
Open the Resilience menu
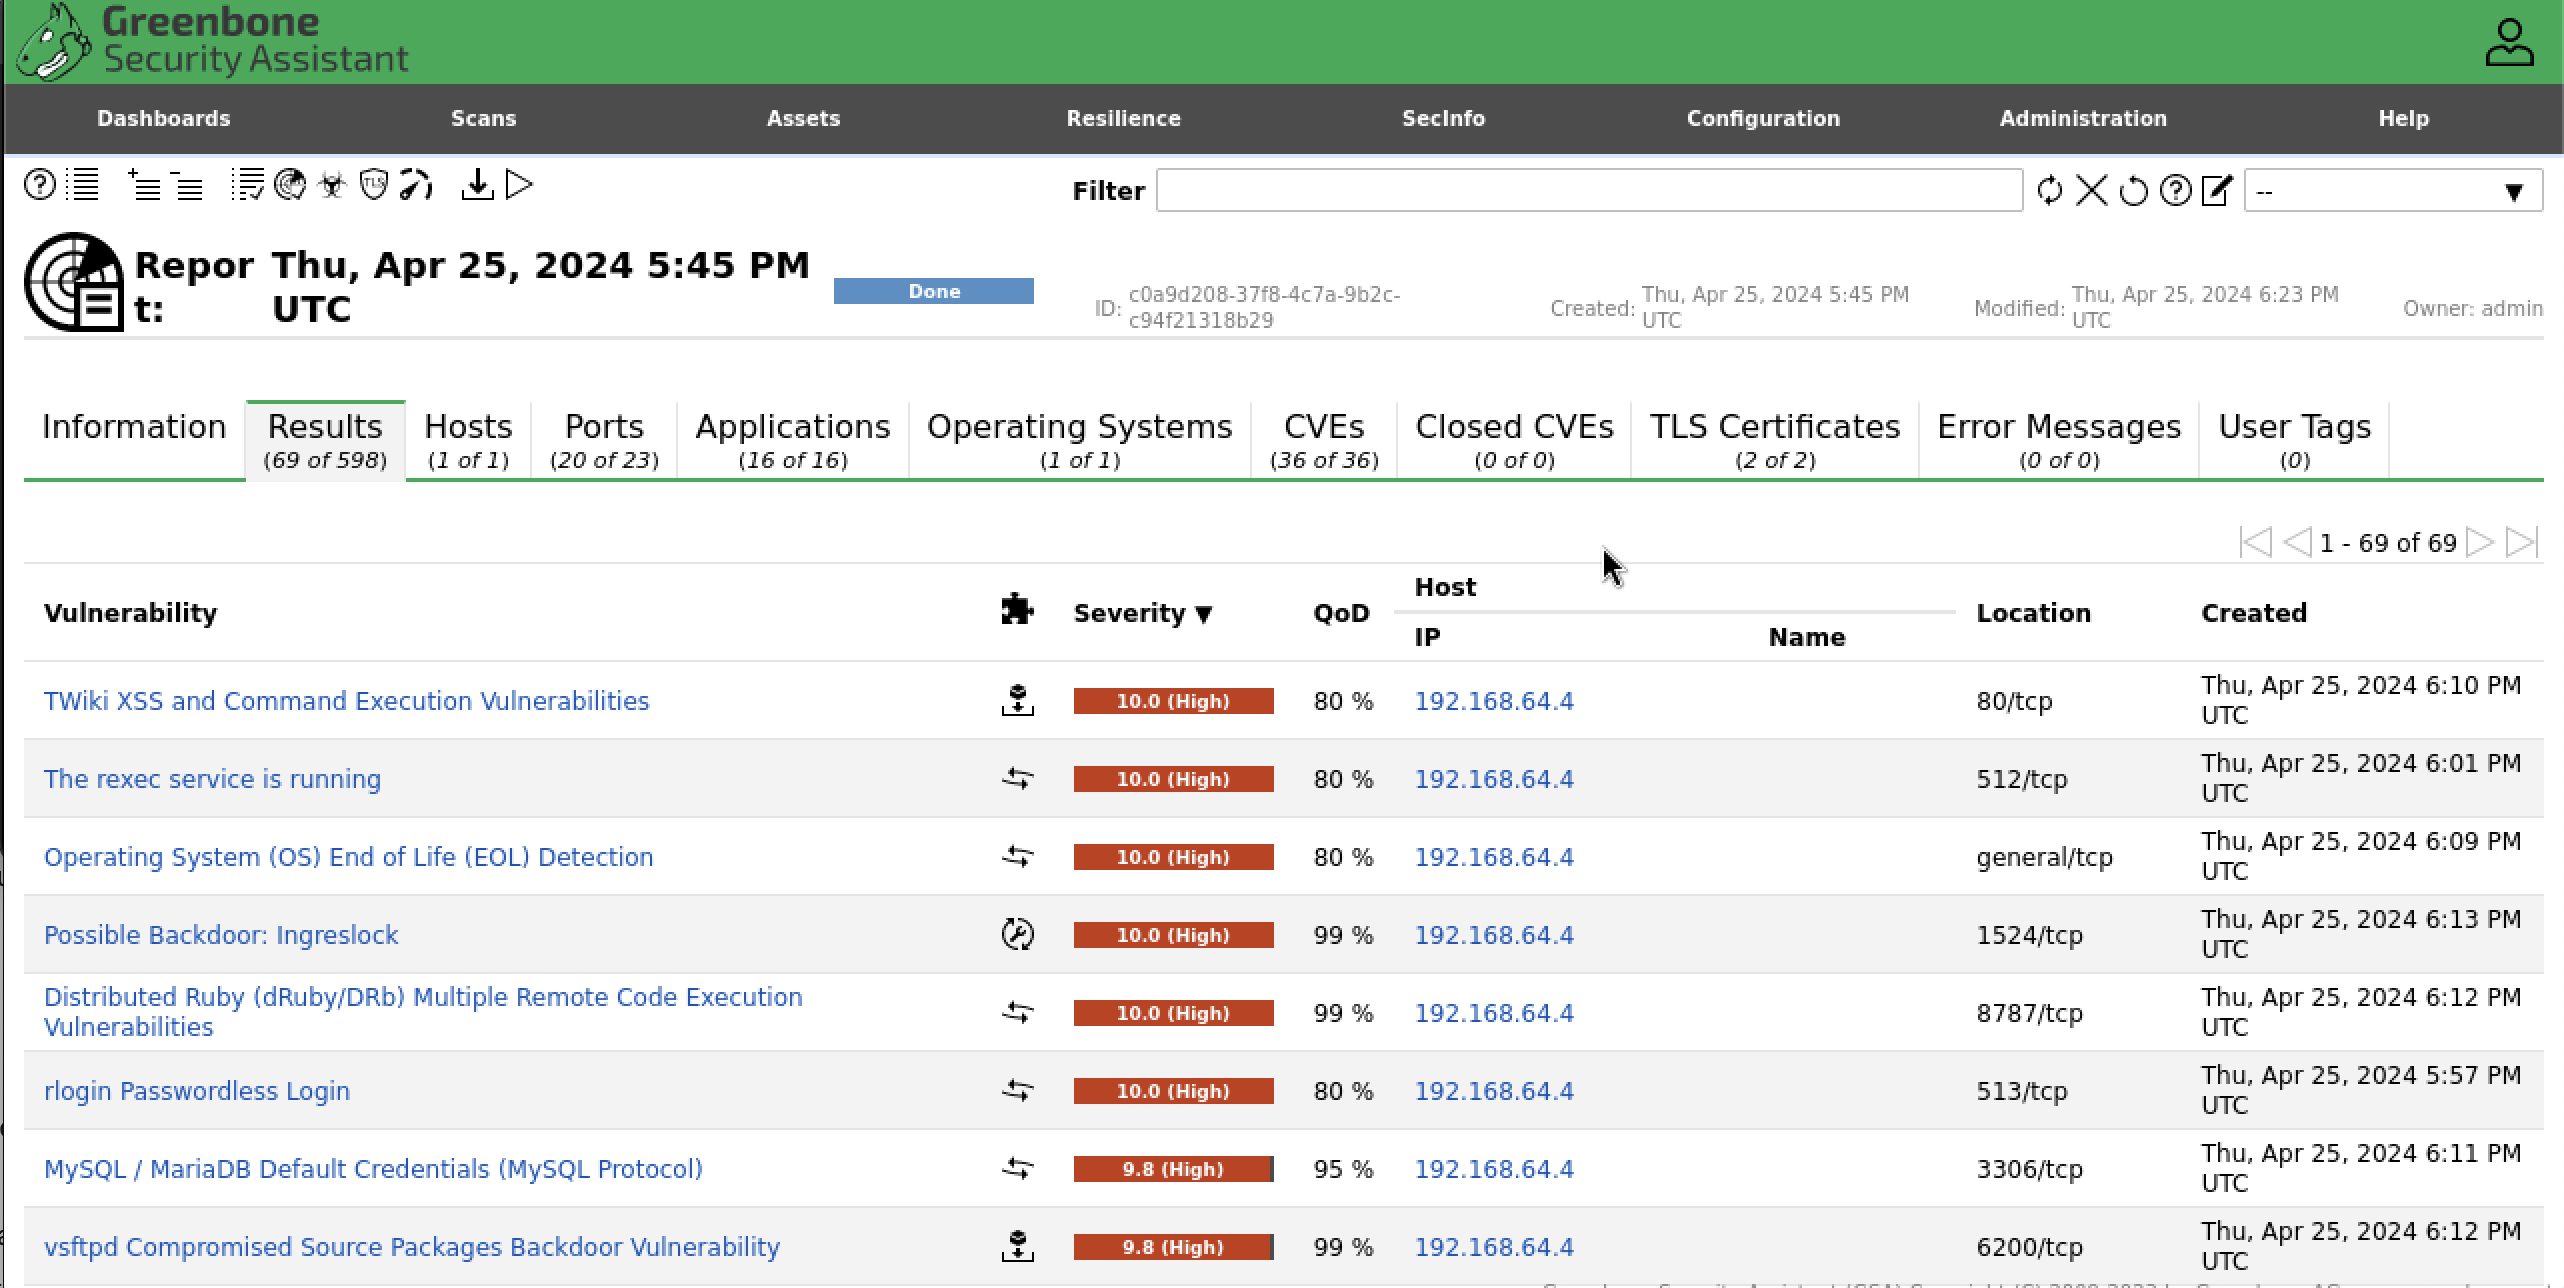pos(1123,118)
